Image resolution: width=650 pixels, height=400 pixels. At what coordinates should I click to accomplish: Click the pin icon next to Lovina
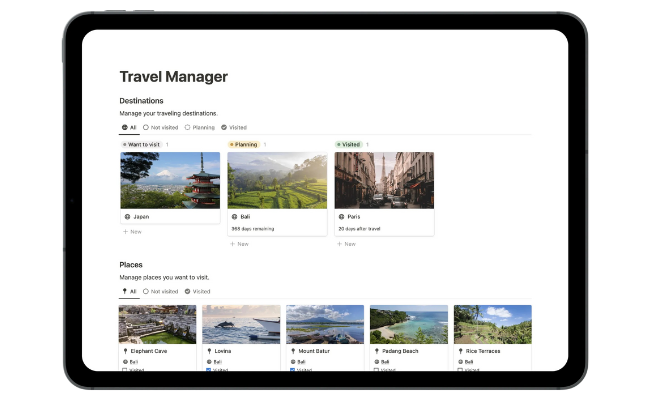coord(209,351)
